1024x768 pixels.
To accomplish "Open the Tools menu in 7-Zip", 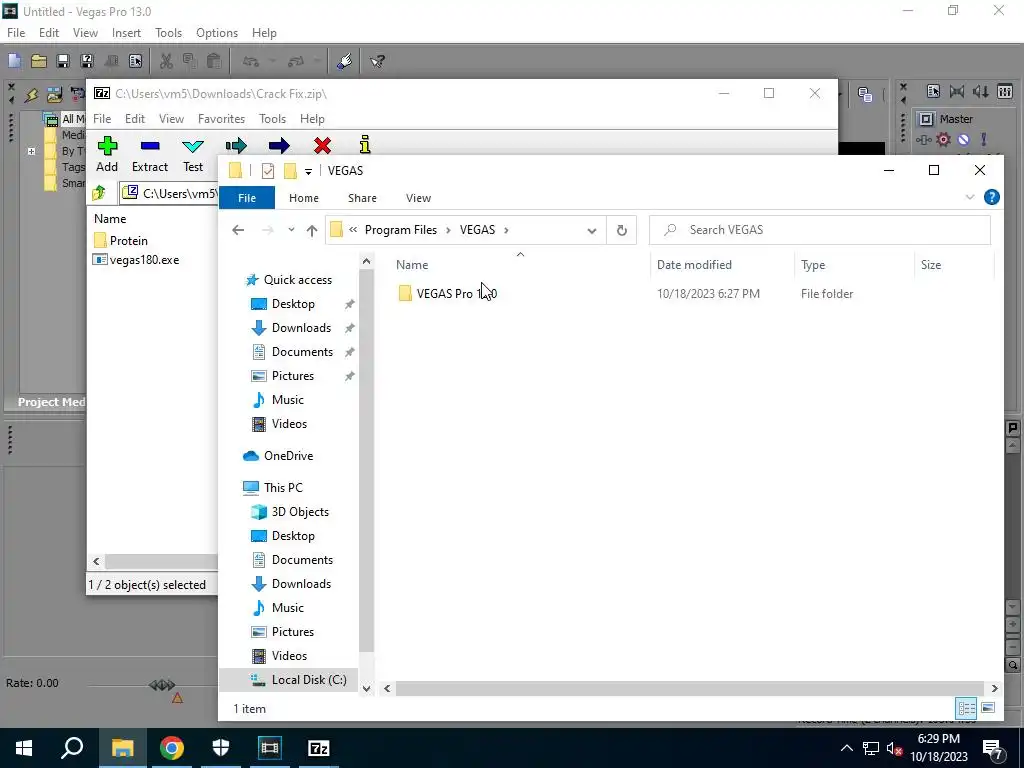I will click(x=272, y=119).
